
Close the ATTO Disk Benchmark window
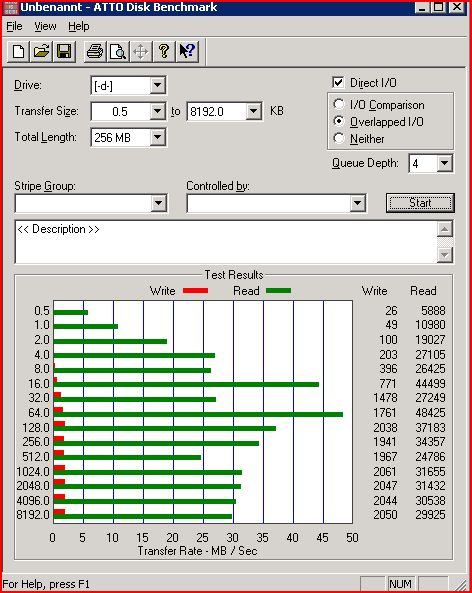click(457, 7)
